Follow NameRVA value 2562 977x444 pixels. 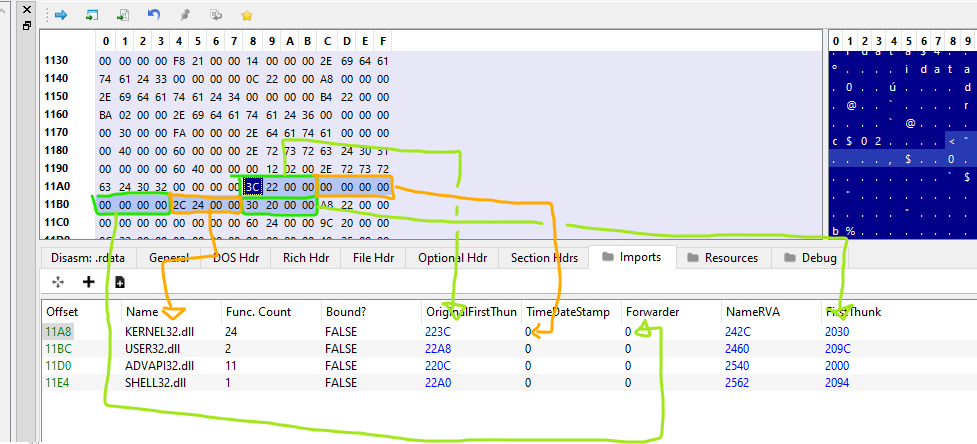coord(737,382)
